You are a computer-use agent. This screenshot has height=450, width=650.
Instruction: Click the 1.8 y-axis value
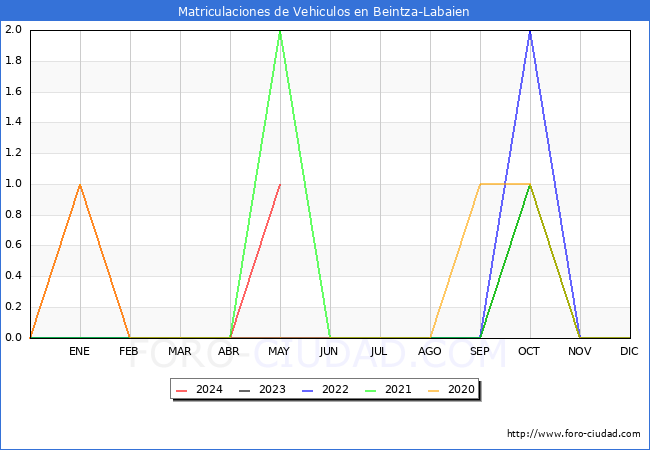click(13, 60)
